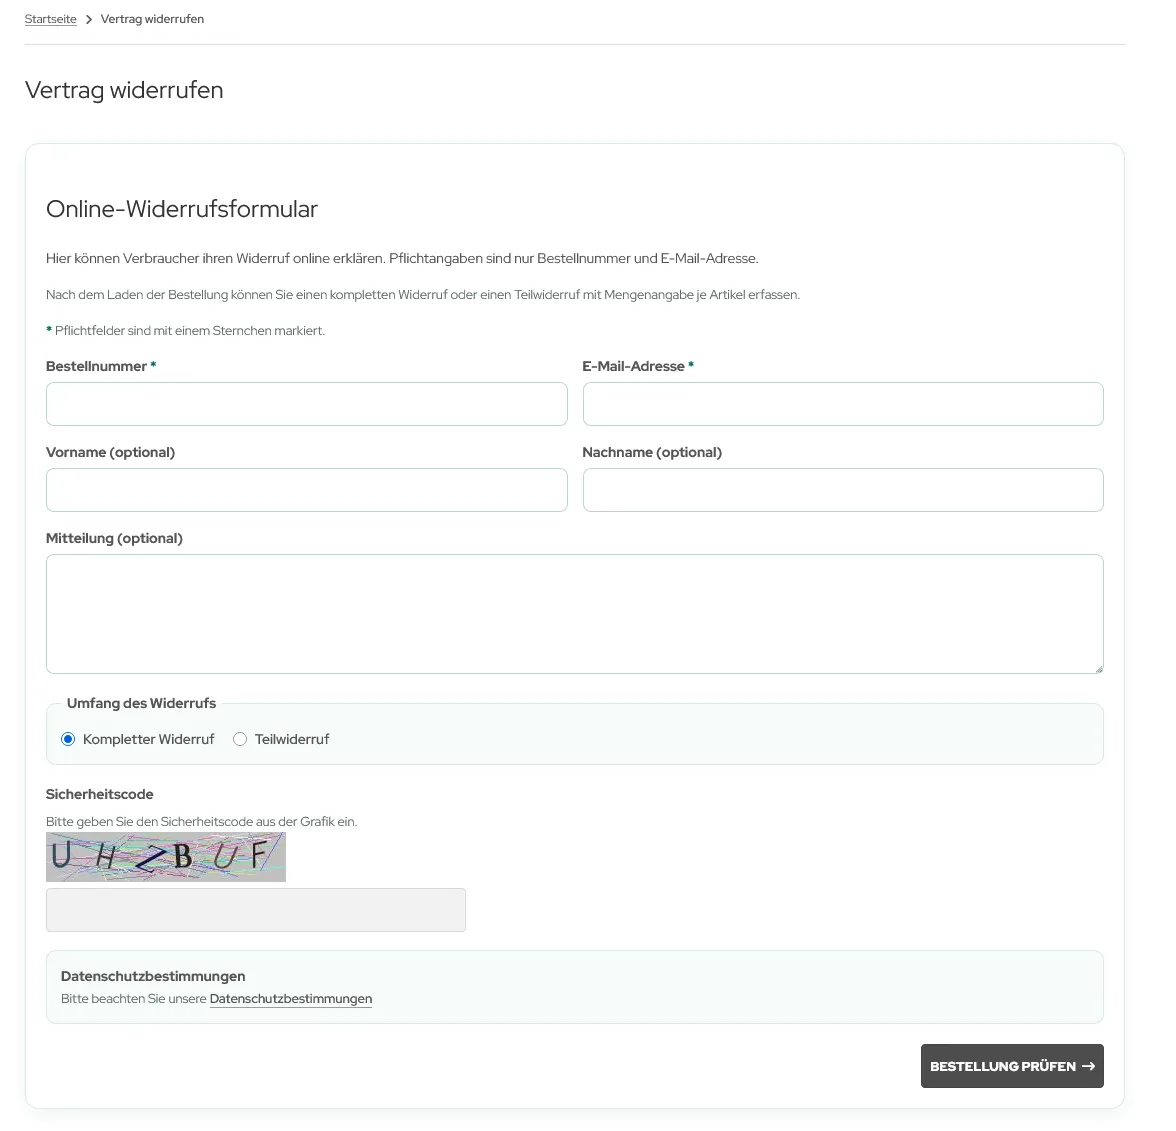Select the Vorname text box

(306, 490)
